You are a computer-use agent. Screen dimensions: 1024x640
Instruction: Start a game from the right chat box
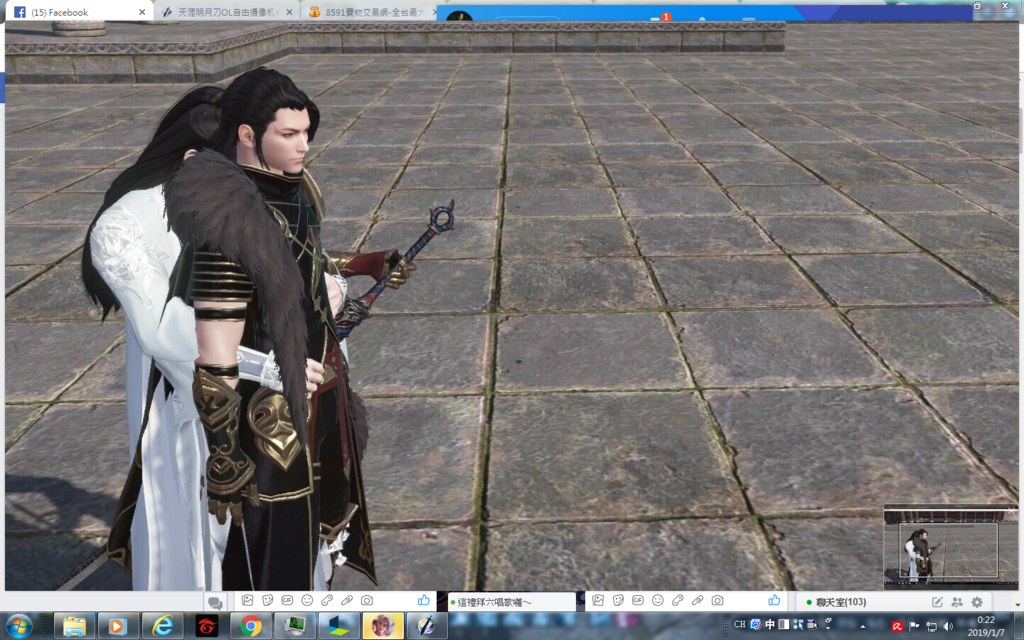[x=677, y=600]
